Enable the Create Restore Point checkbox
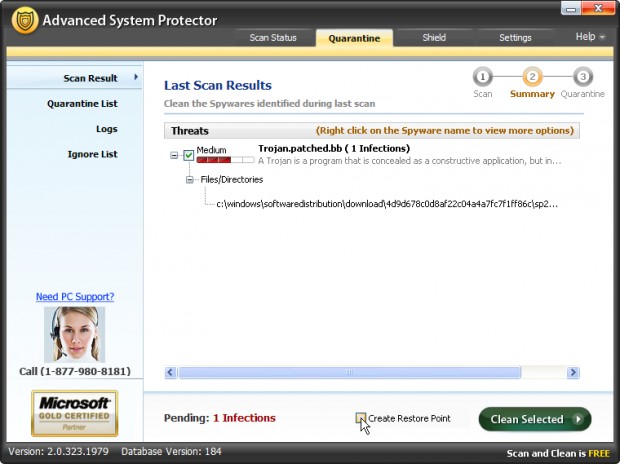The width and height of the screenshot is (620, 464). pyautogui.click(x=361, y=418)
